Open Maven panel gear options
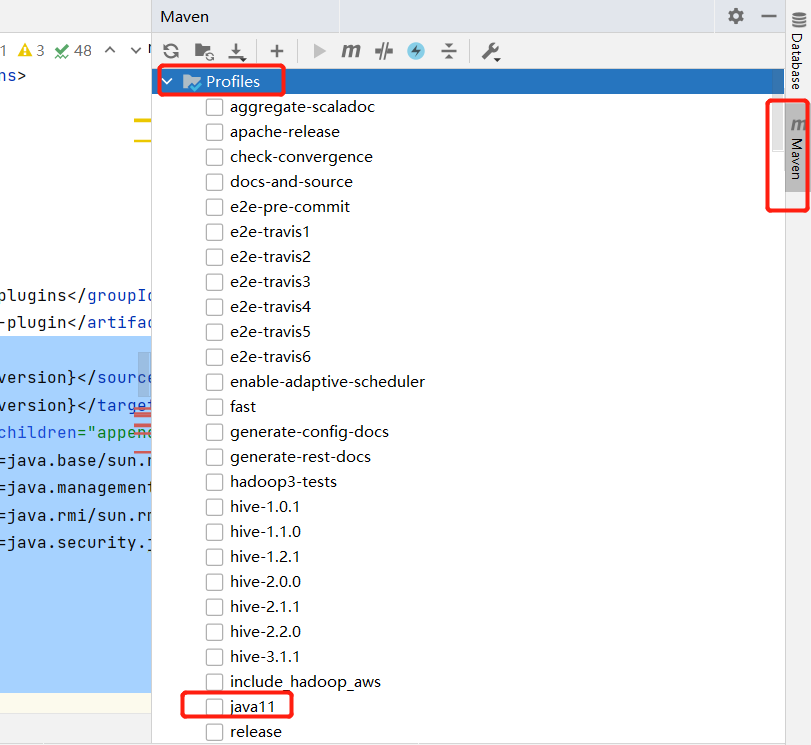 (735, 16)
